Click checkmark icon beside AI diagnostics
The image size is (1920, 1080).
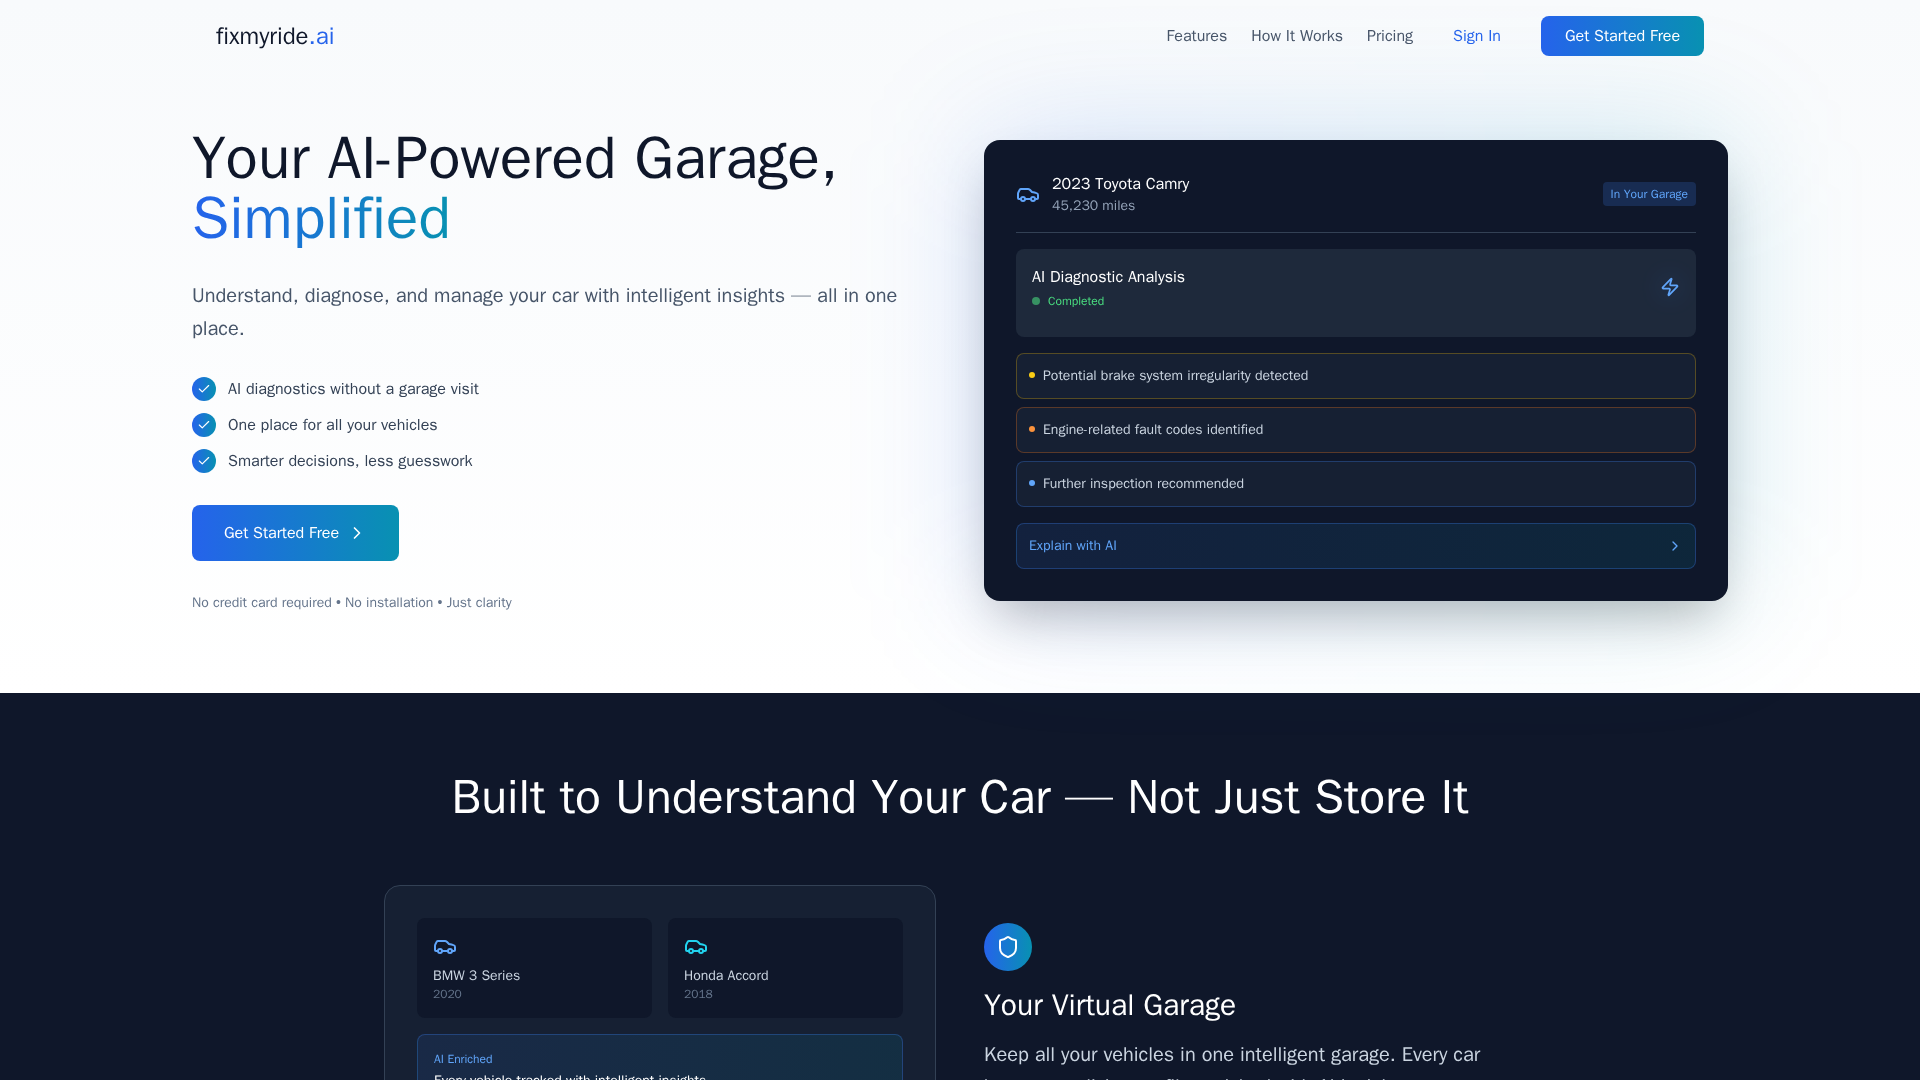tap(204, 389)
